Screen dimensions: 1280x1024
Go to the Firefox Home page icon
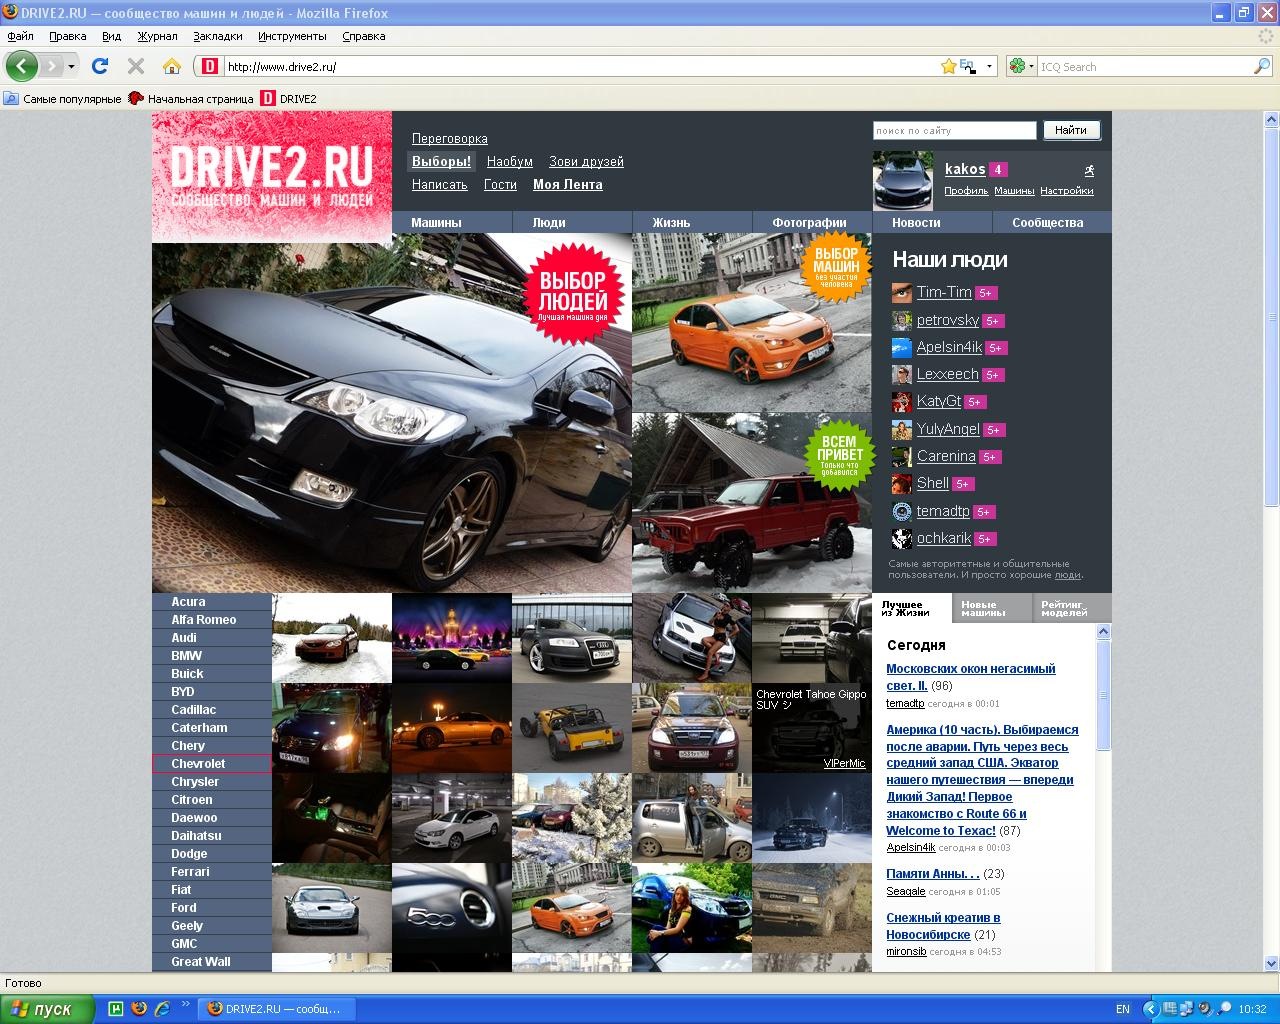(172, 66)
